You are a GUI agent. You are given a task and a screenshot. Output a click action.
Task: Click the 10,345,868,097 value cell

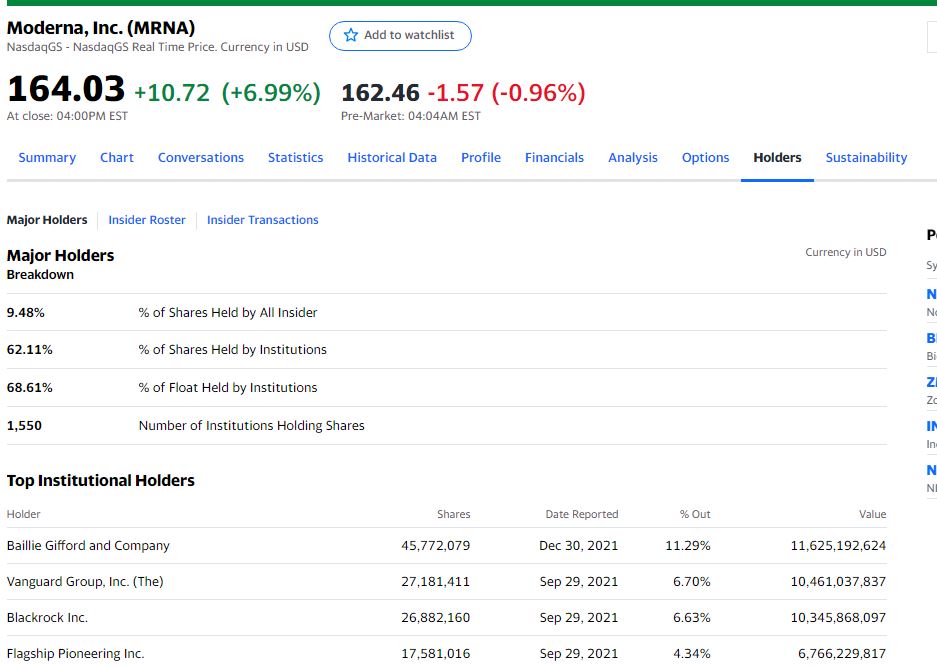point(838,617)
